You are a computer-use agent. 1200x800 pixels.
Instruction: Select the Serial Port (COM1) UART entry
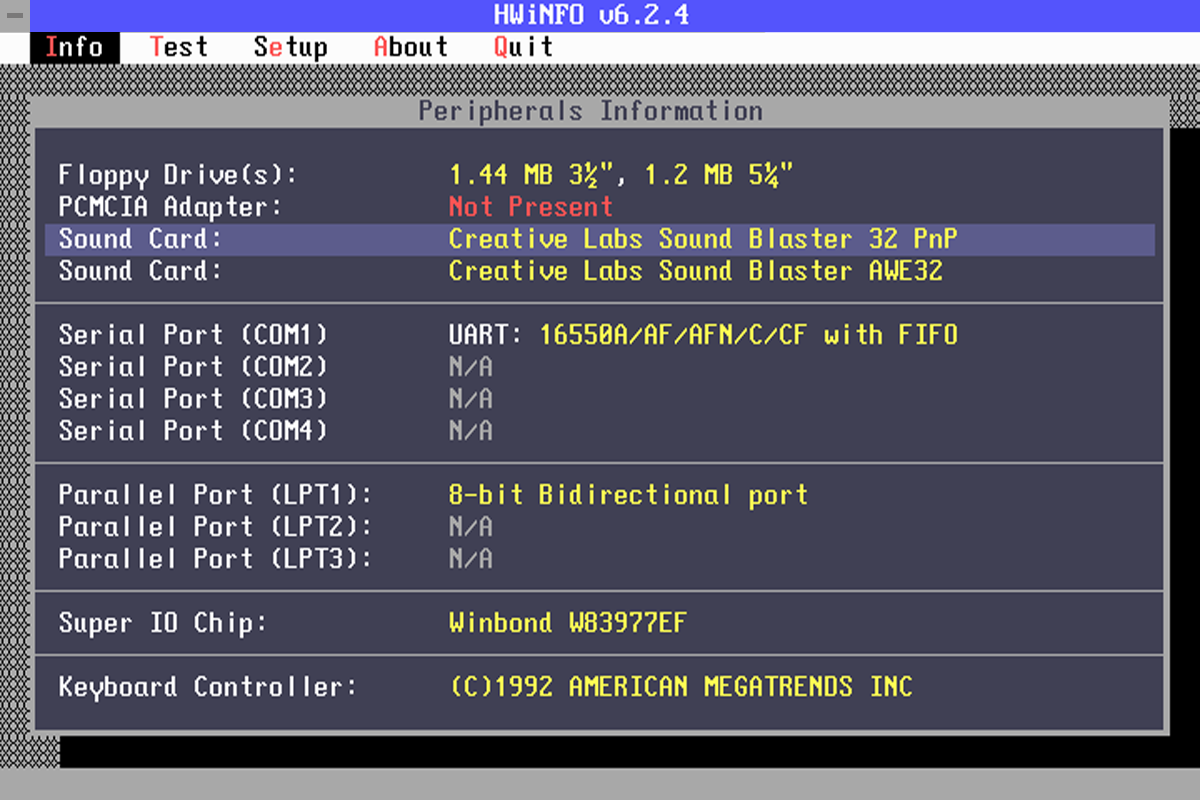pos(600,335)
